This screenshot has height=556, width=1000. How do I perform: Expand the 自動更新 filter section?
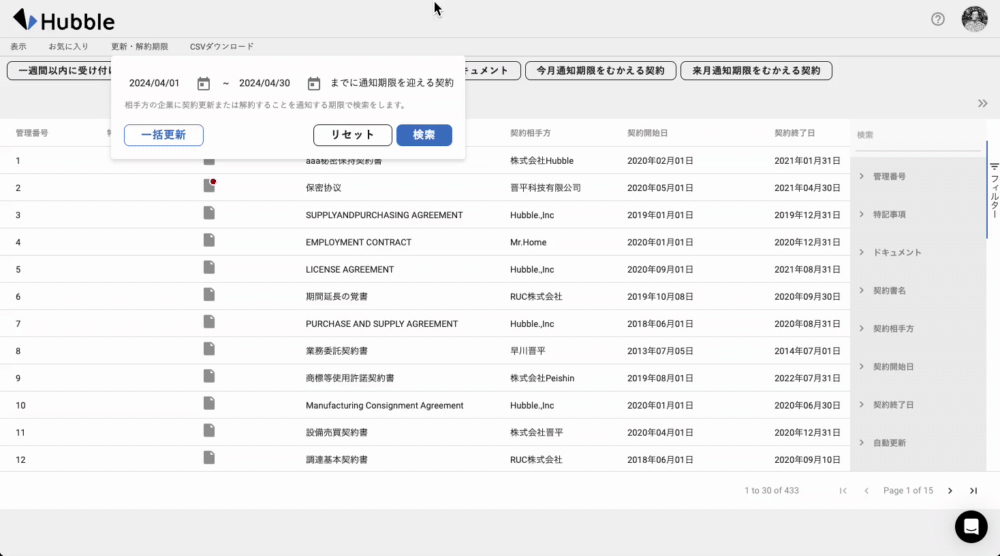(889, 442)
